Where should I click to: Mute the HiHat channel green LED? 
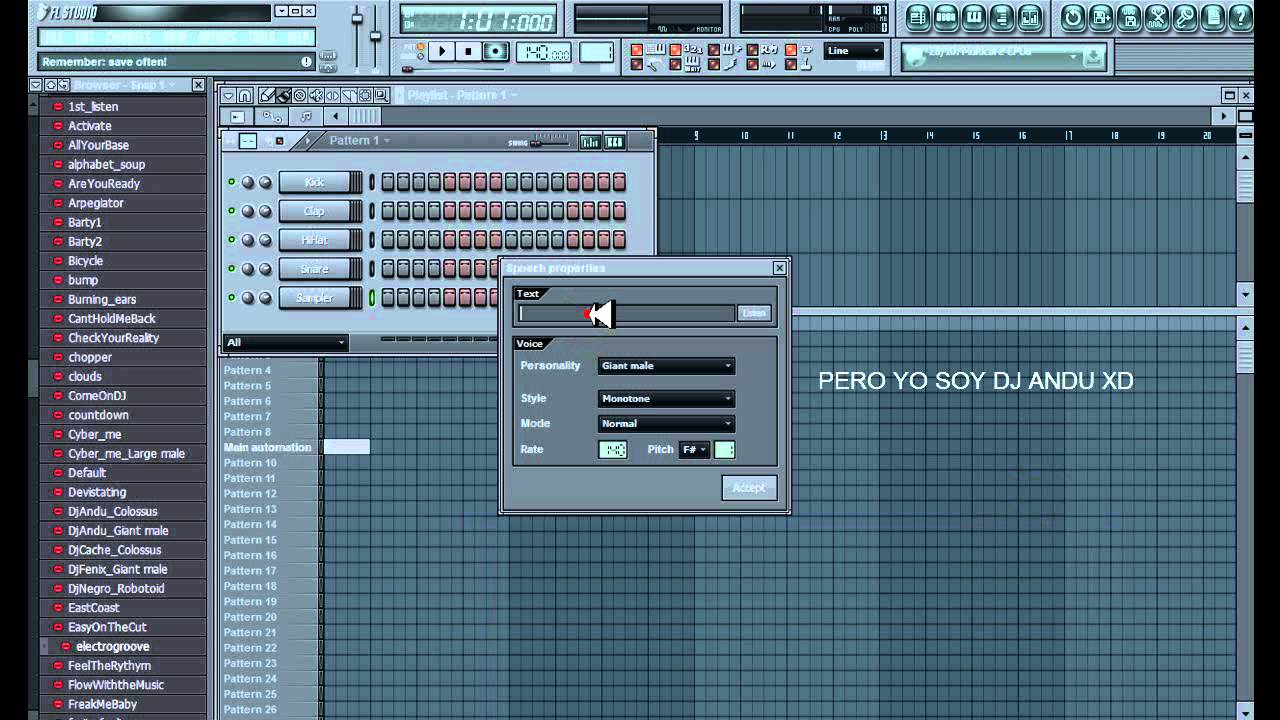[231, 240]
